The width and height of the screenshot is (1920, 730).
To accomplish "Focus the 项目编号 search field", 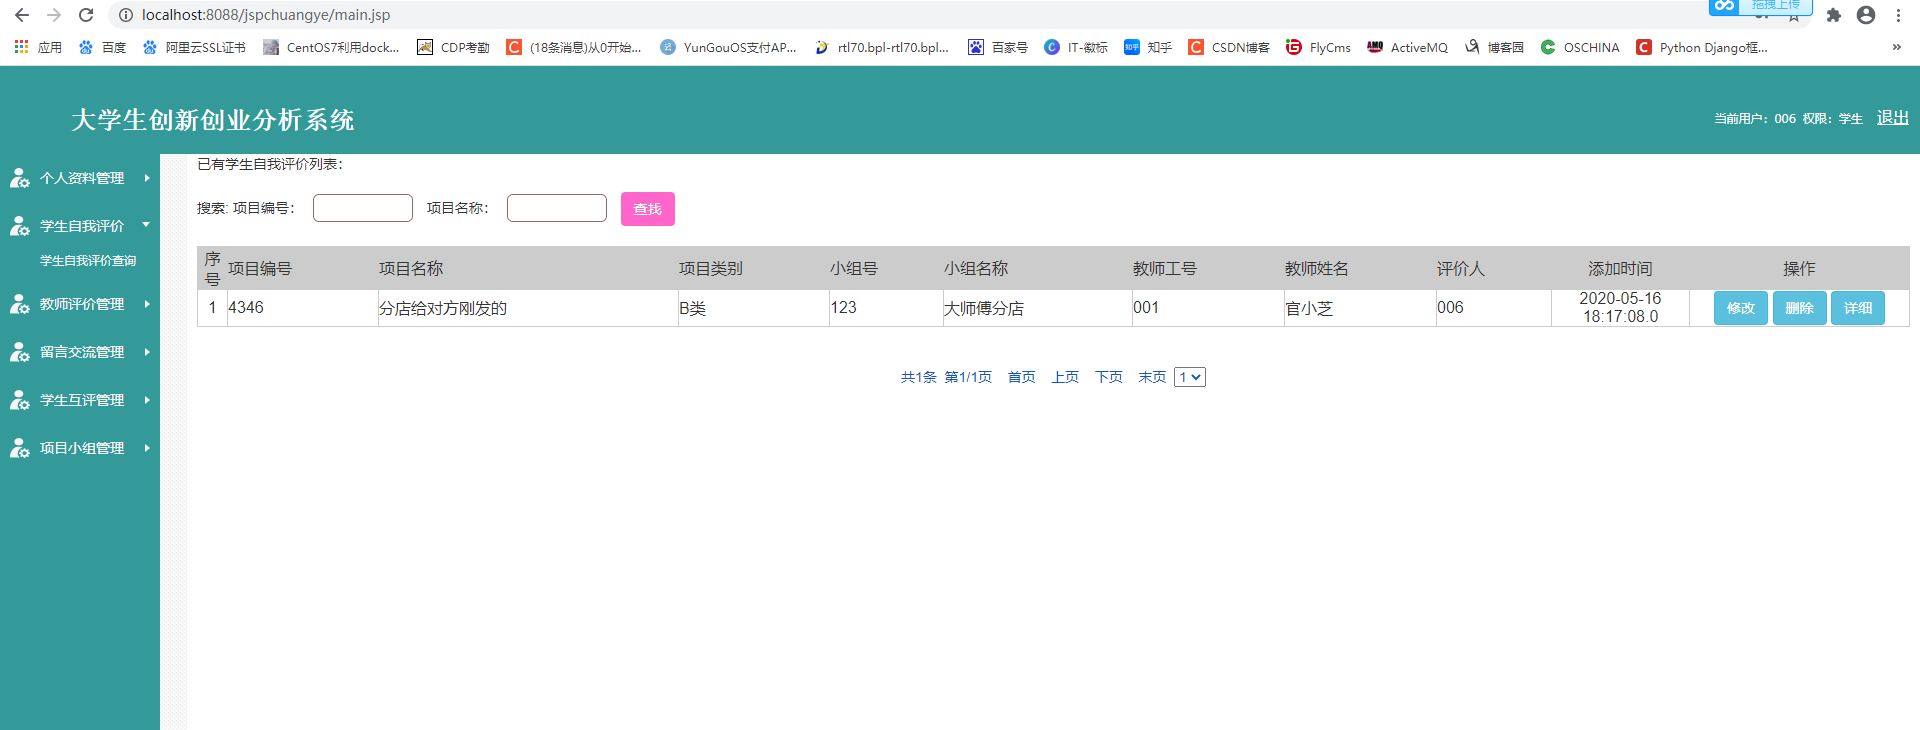I will tap(363, 208).
